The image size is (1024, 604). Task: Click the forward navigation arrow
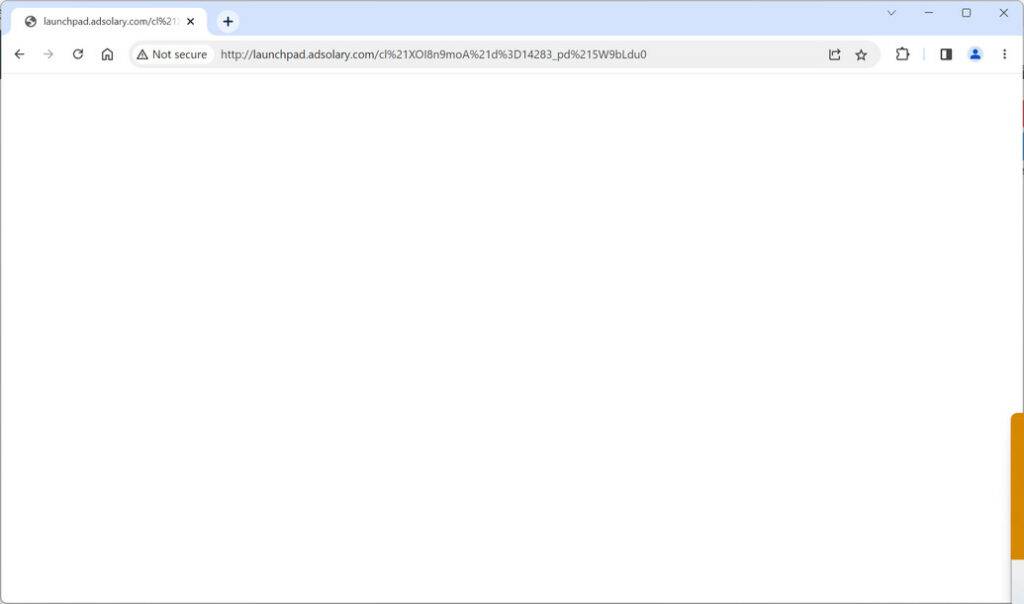click(48, 55)
